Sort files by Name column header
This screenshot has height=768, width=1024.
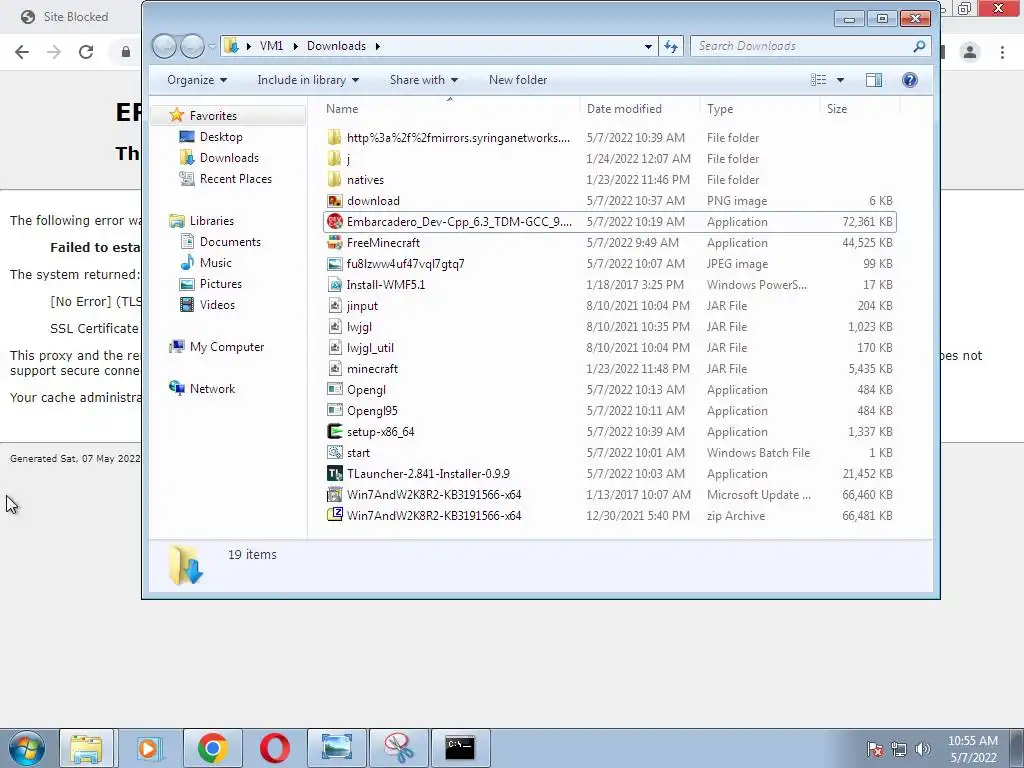(x=449, y=109)
